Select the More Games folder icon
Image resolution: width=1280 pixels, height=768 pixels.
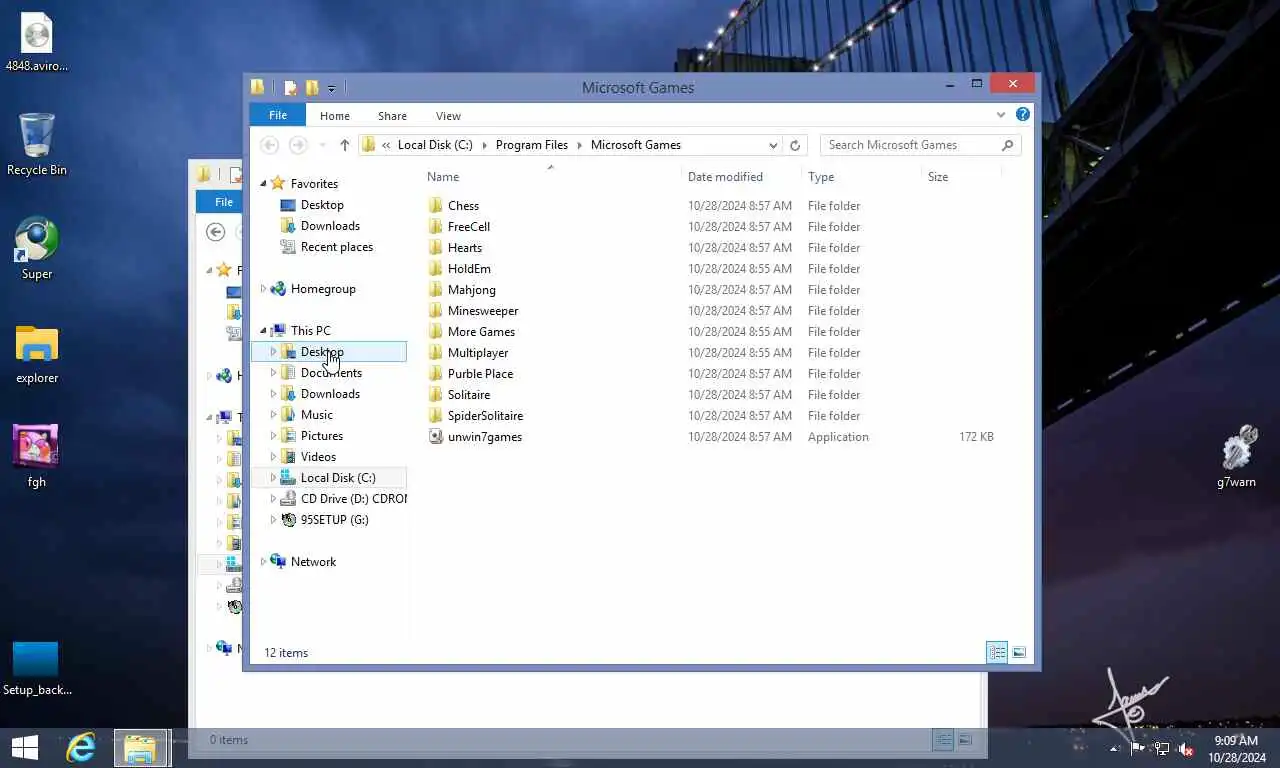tap(435, 331)
